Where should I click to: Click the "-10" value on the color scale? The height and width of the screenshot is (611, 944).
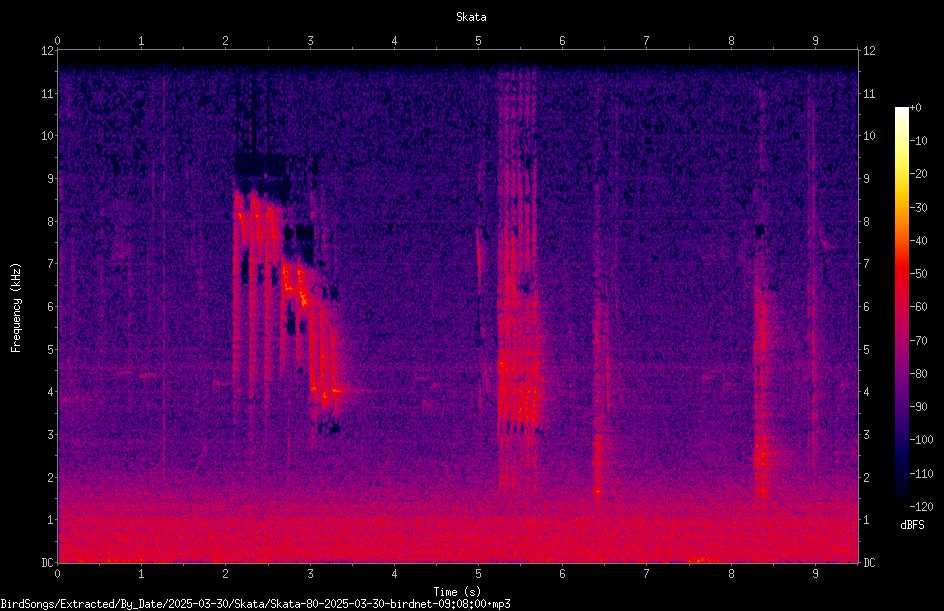(918, 141)
